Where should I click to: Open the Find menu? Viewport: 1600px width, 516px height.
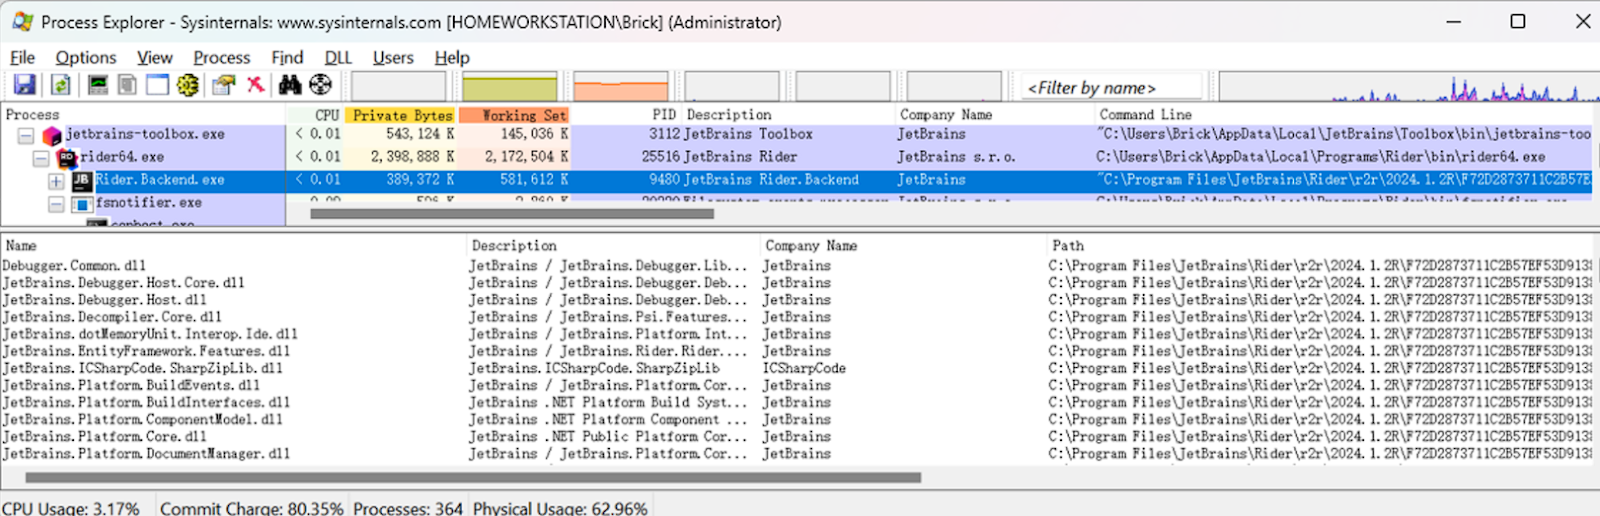[287, 57]
